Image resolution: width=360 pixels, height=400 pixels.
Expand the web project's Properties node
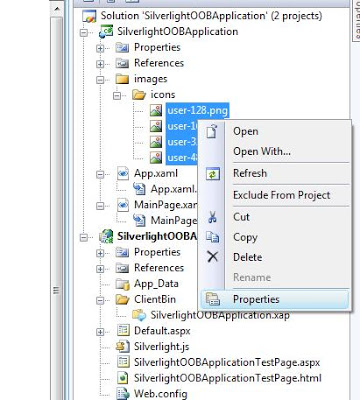click(100, 253)
